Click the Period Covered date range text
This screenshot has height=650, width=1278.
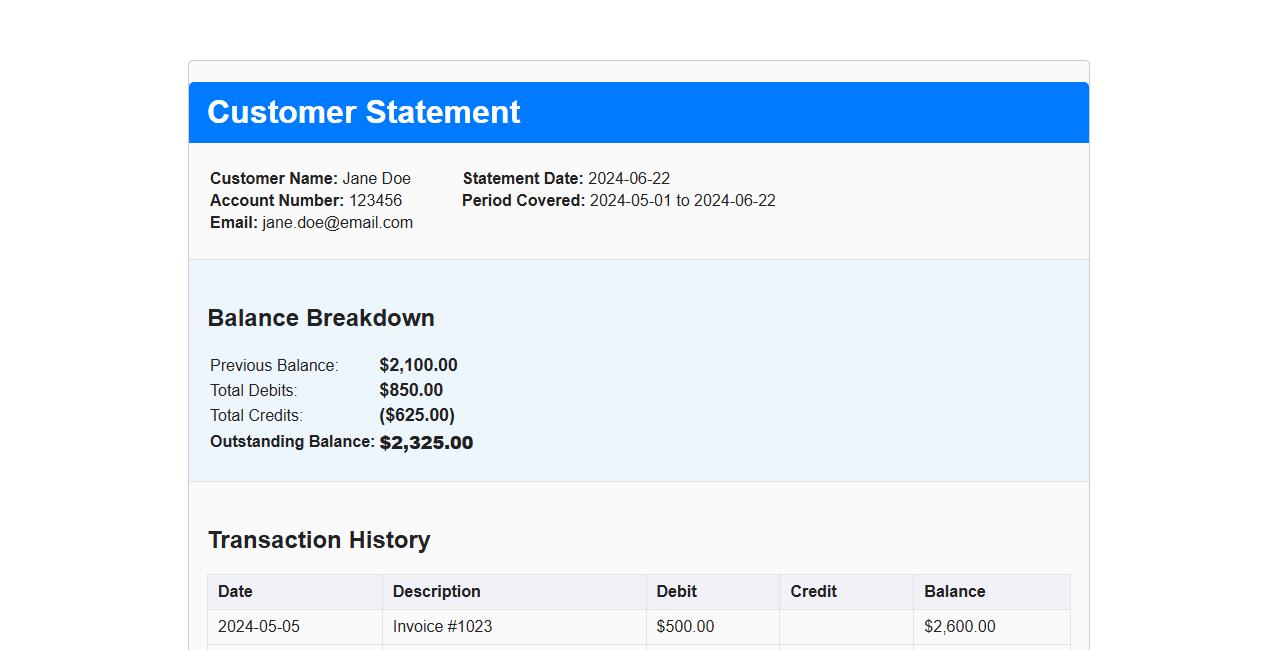tap(682, 200)
